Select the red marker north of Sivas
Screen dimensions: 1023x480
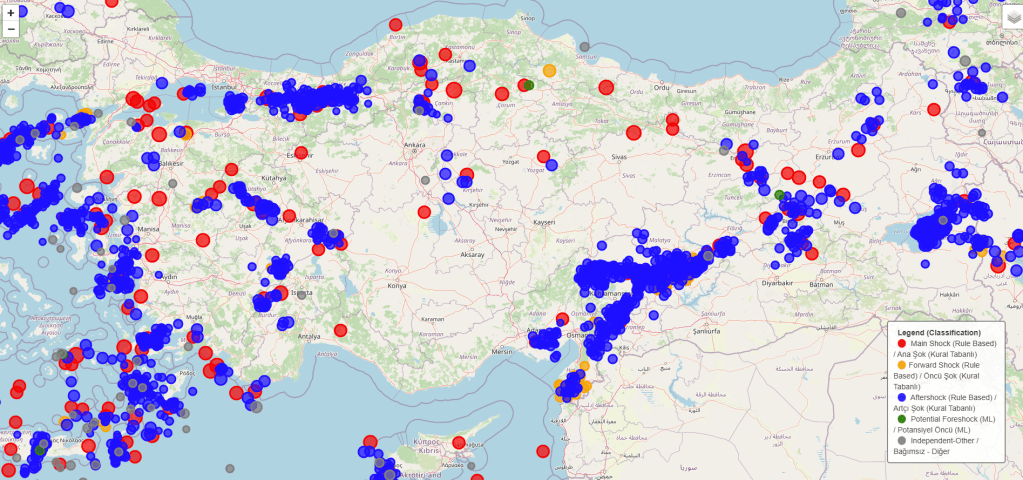[x=633, y=132]
